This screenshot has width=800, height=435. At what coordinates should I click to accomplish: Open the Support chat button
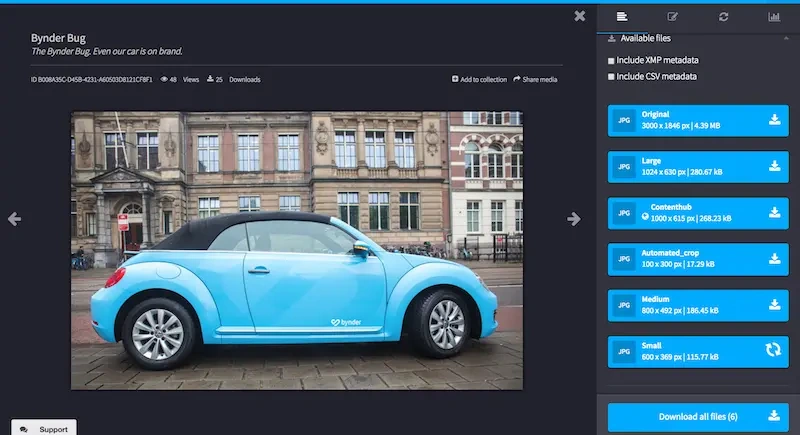45,429
